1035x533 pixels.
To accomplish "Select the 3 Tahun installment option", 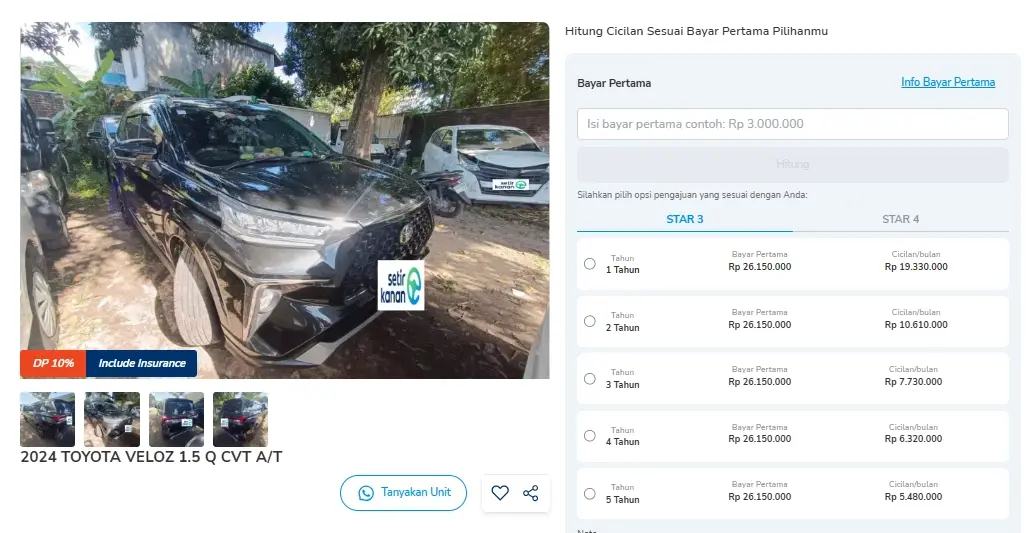I will [590, 379].
